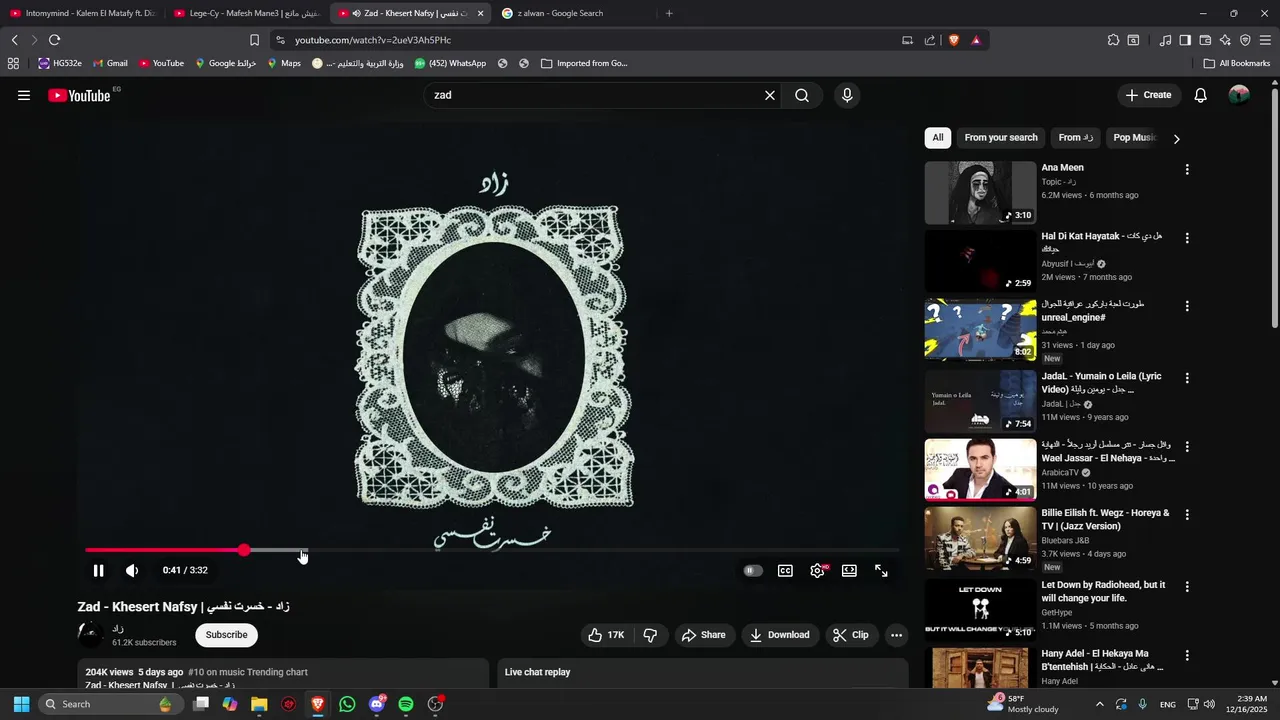Show next filter chips arrow
This screenshot has width=1280, height=720.
pos(1177,139)
